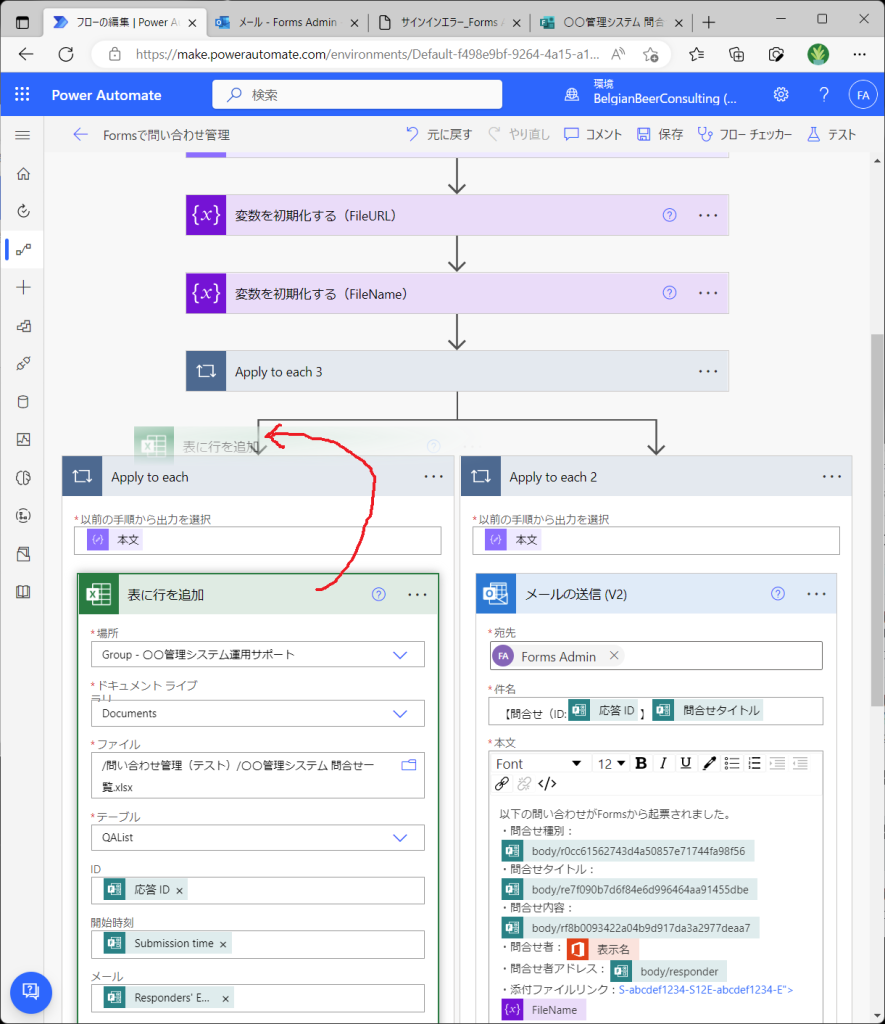Viewport: 885px width, 1024px height.
Task: Open the Font family dropdown
Action: point(538,763)
